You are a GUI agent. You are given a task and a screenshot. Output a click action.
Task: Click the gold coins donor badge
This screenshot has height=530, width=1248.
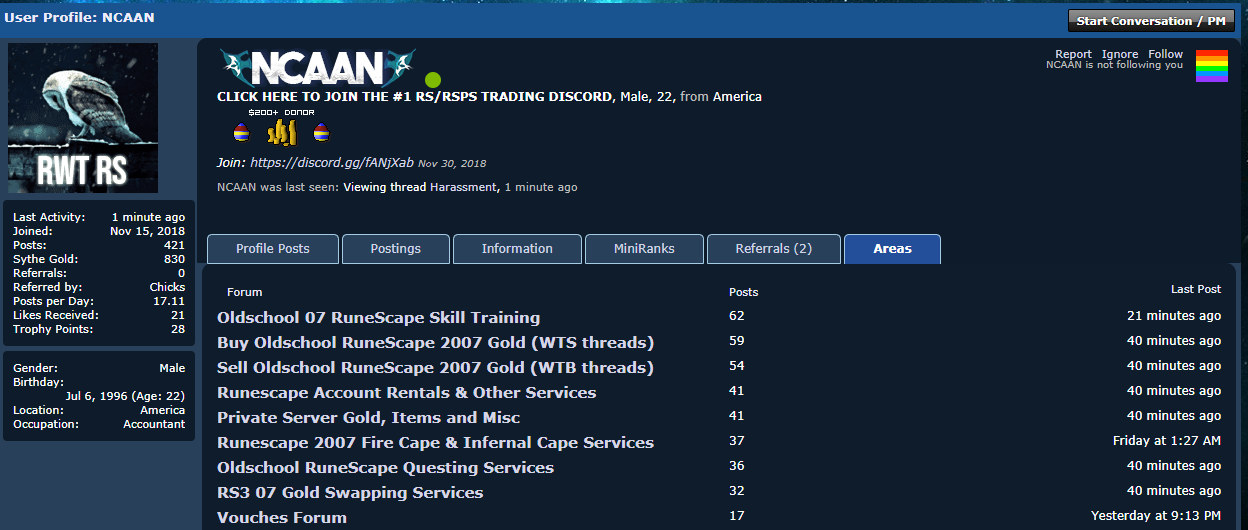[281, 131]
